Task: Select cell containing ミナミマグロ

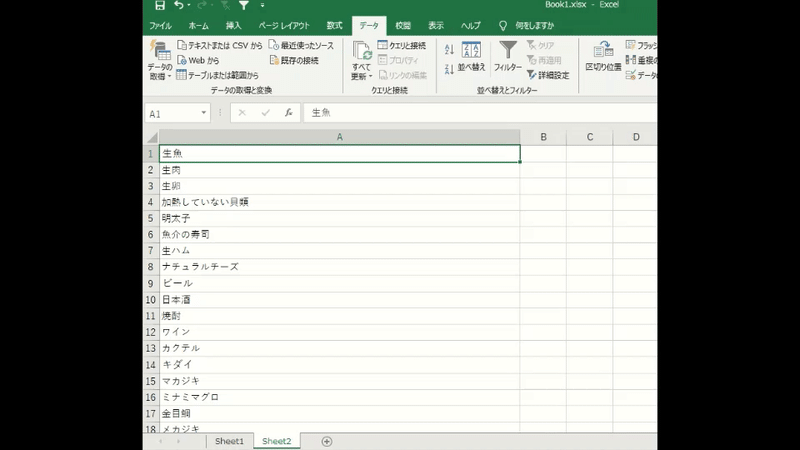Action: 339,397
